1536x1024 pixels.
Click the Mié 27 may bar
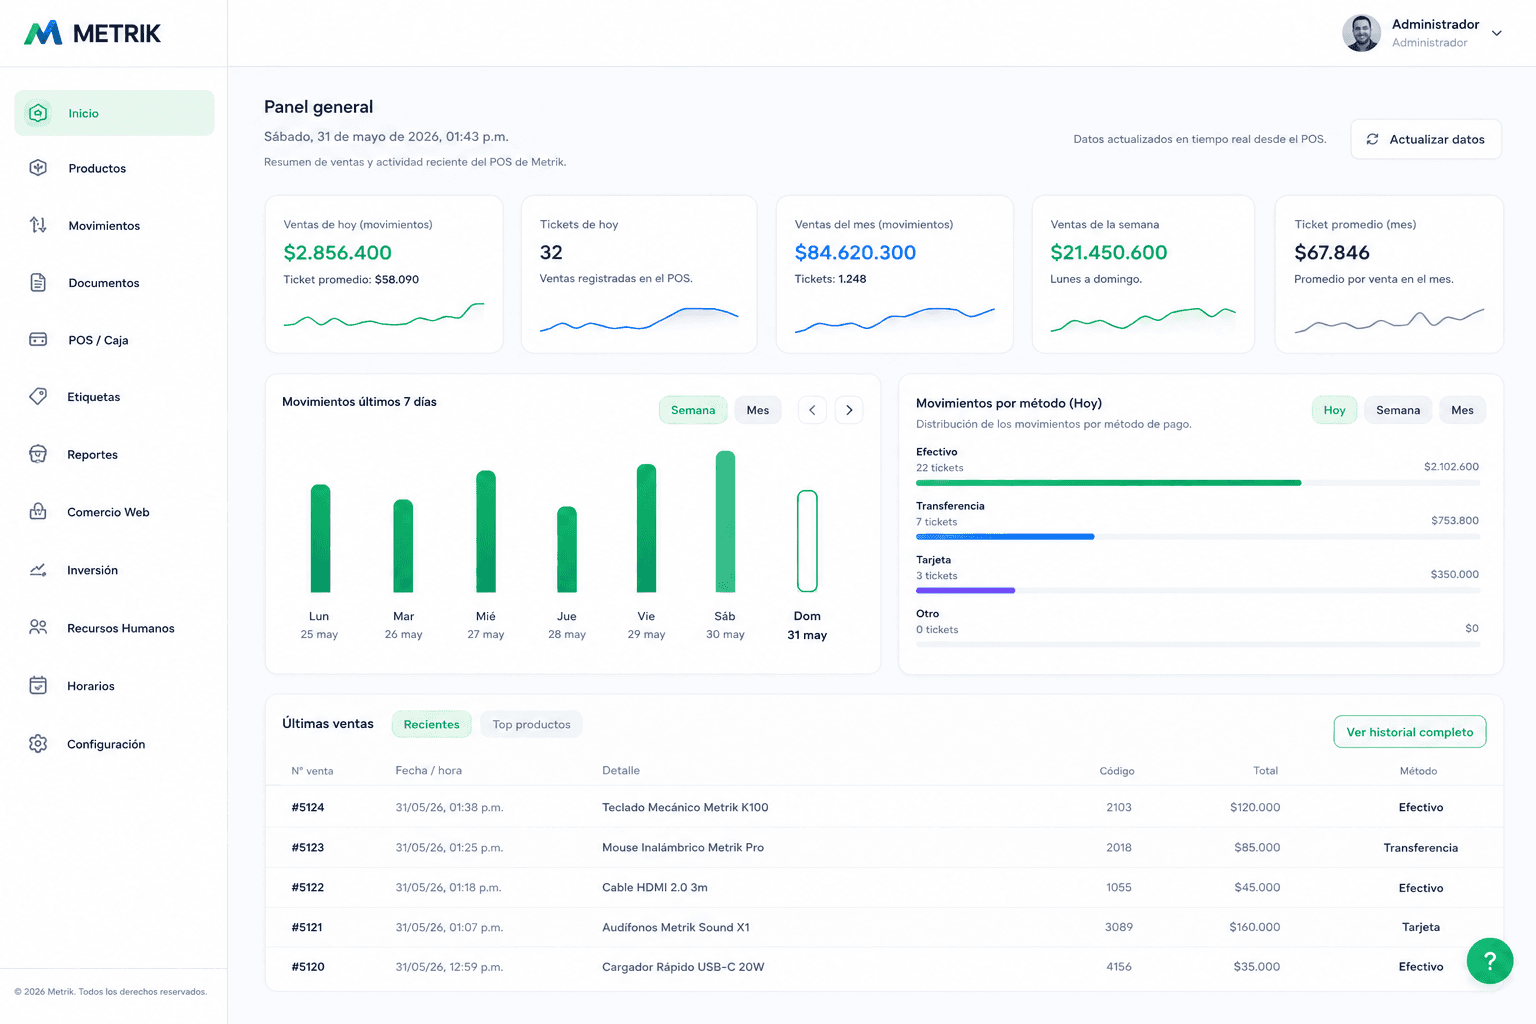pos(486,531)
